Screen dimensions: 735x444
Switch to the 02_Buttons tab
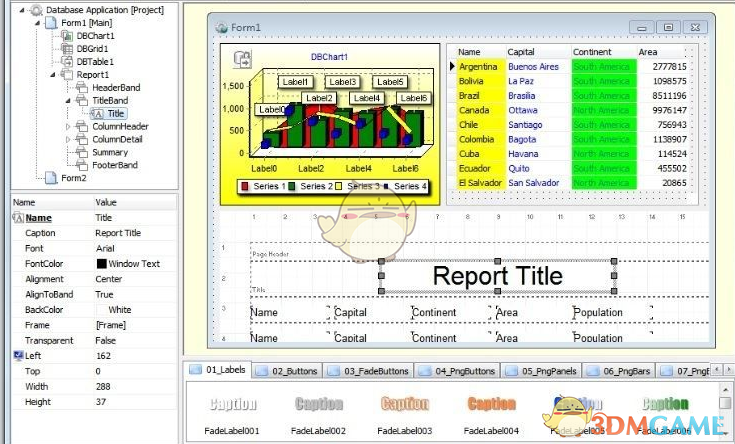[x=288, y=371]
